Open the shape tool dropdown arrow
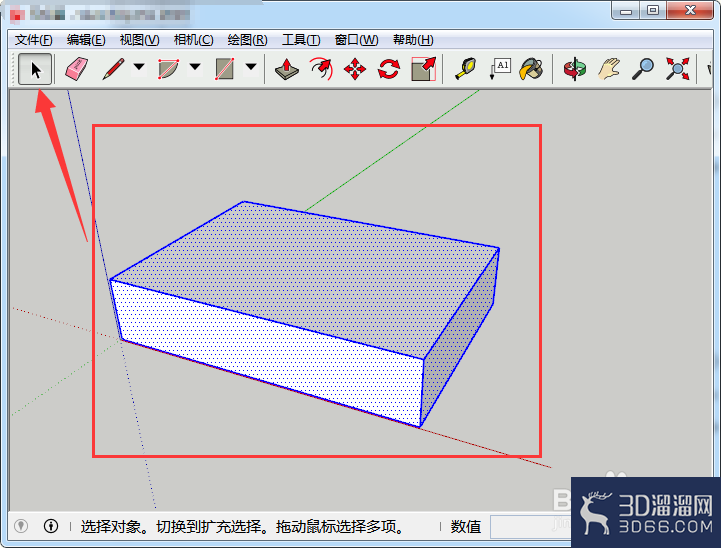The image size is (721, 548). 251,67
